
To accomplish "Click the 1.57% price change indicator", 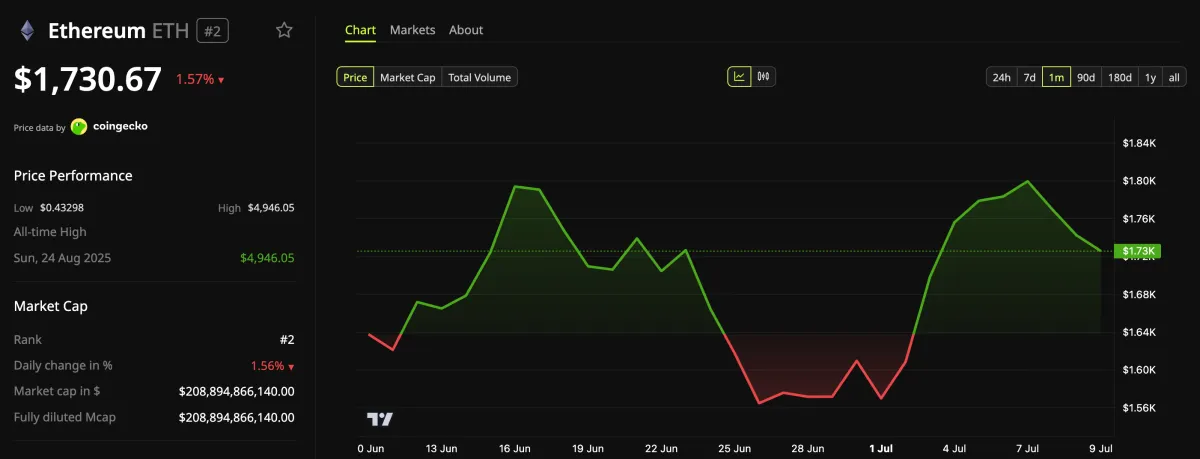I will pos(200,80).
